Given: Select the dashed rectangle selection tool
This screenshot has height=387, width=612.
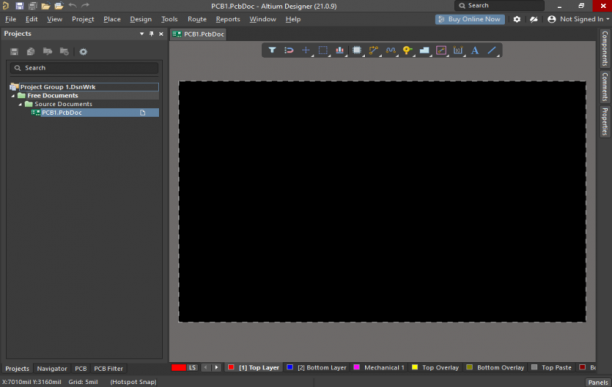Looking at the screenshot, I should coord(323,50).
